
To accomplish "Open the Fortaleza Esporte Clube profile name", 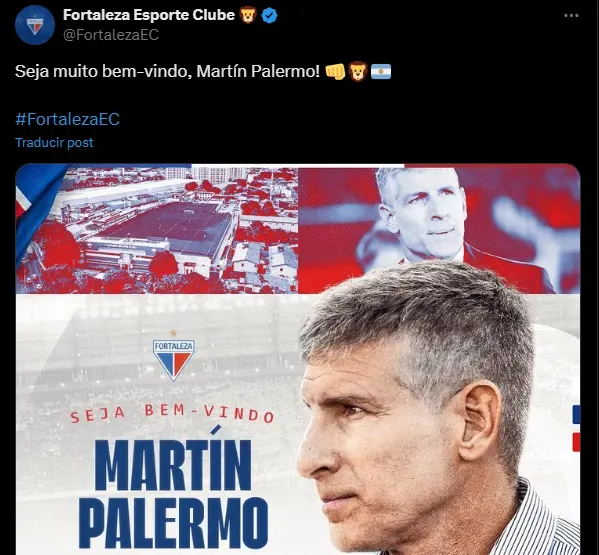I will [x=149, y=15].
